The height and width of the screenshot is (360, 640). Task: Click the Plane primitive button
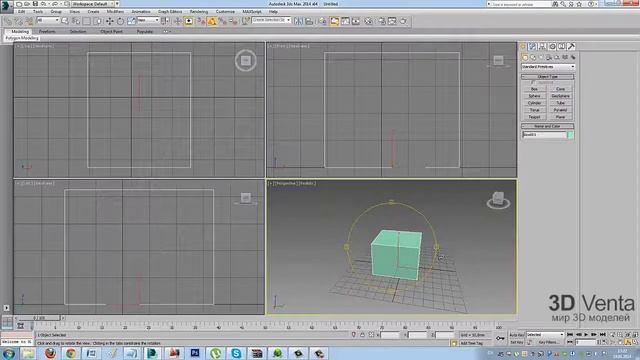pyautogui.click(x=560, y=117)
